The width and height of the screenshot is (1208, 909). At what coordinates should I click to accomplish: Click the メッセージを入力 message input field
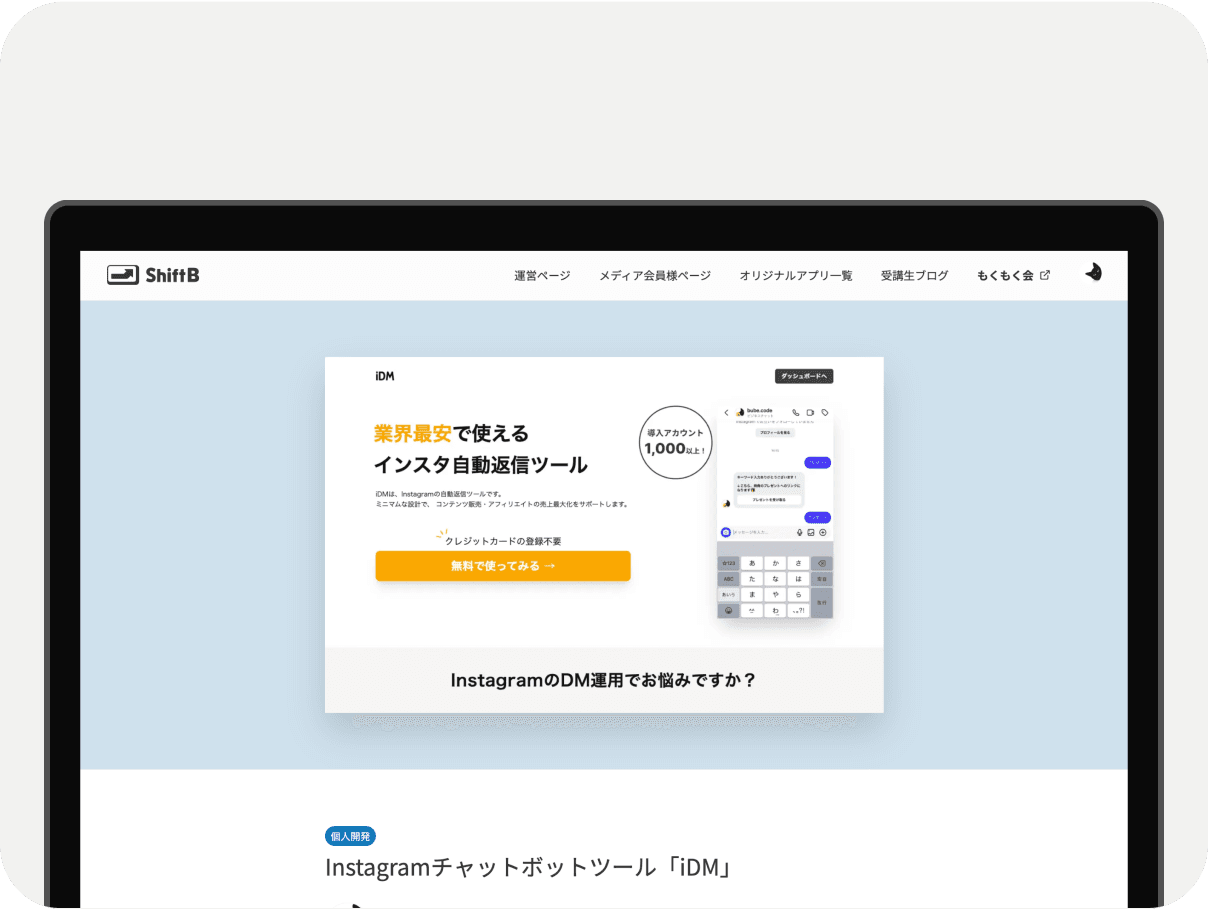751,532
